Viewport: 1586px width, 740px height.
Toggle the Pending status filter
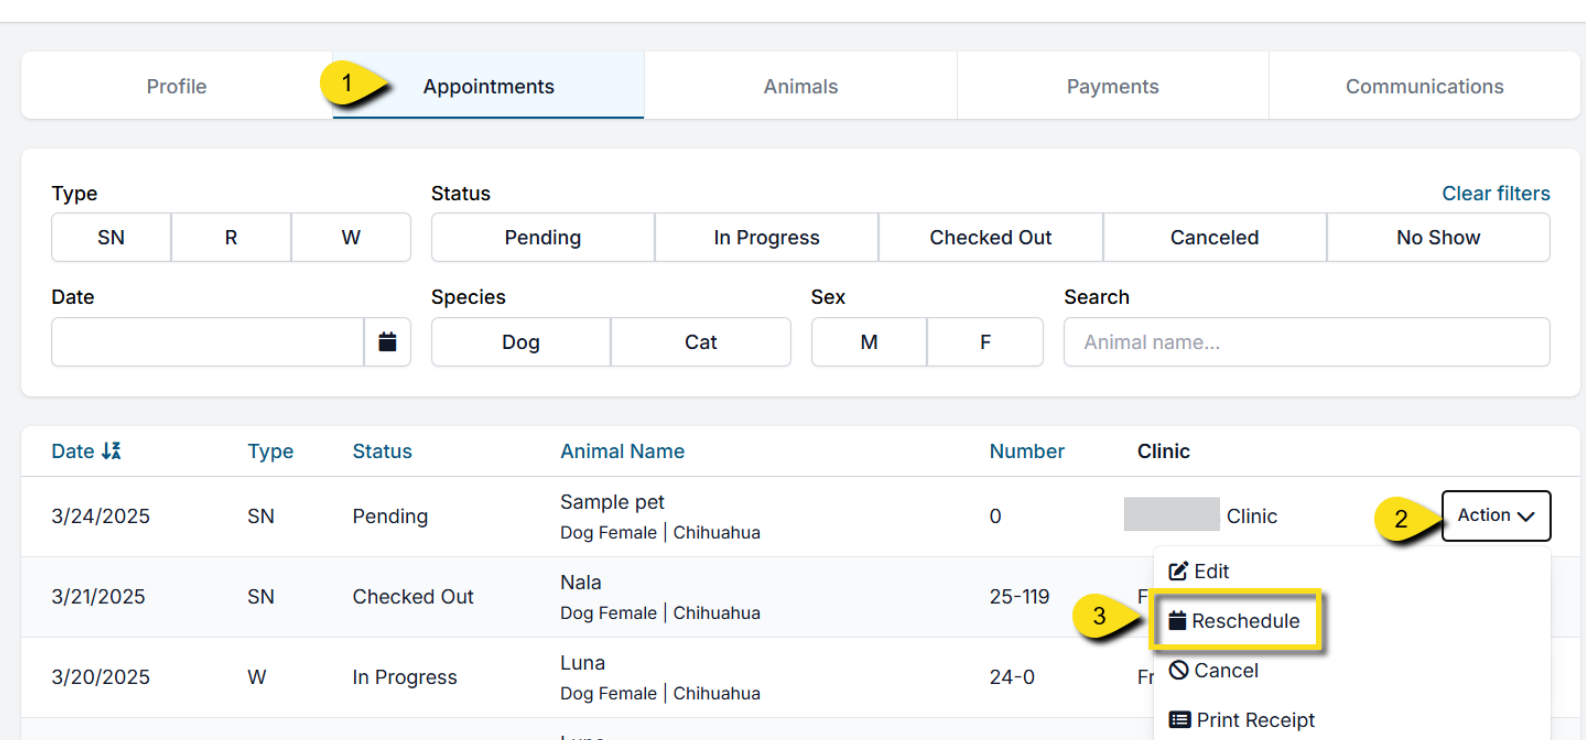pyautogui.click(x=542, y=237)
